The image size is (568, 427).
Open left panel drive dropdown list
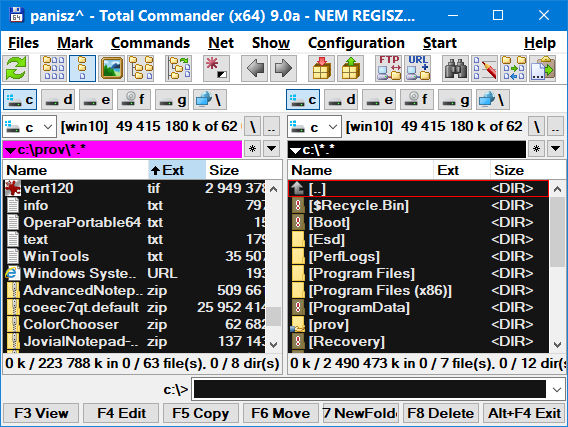coord(29,127)
